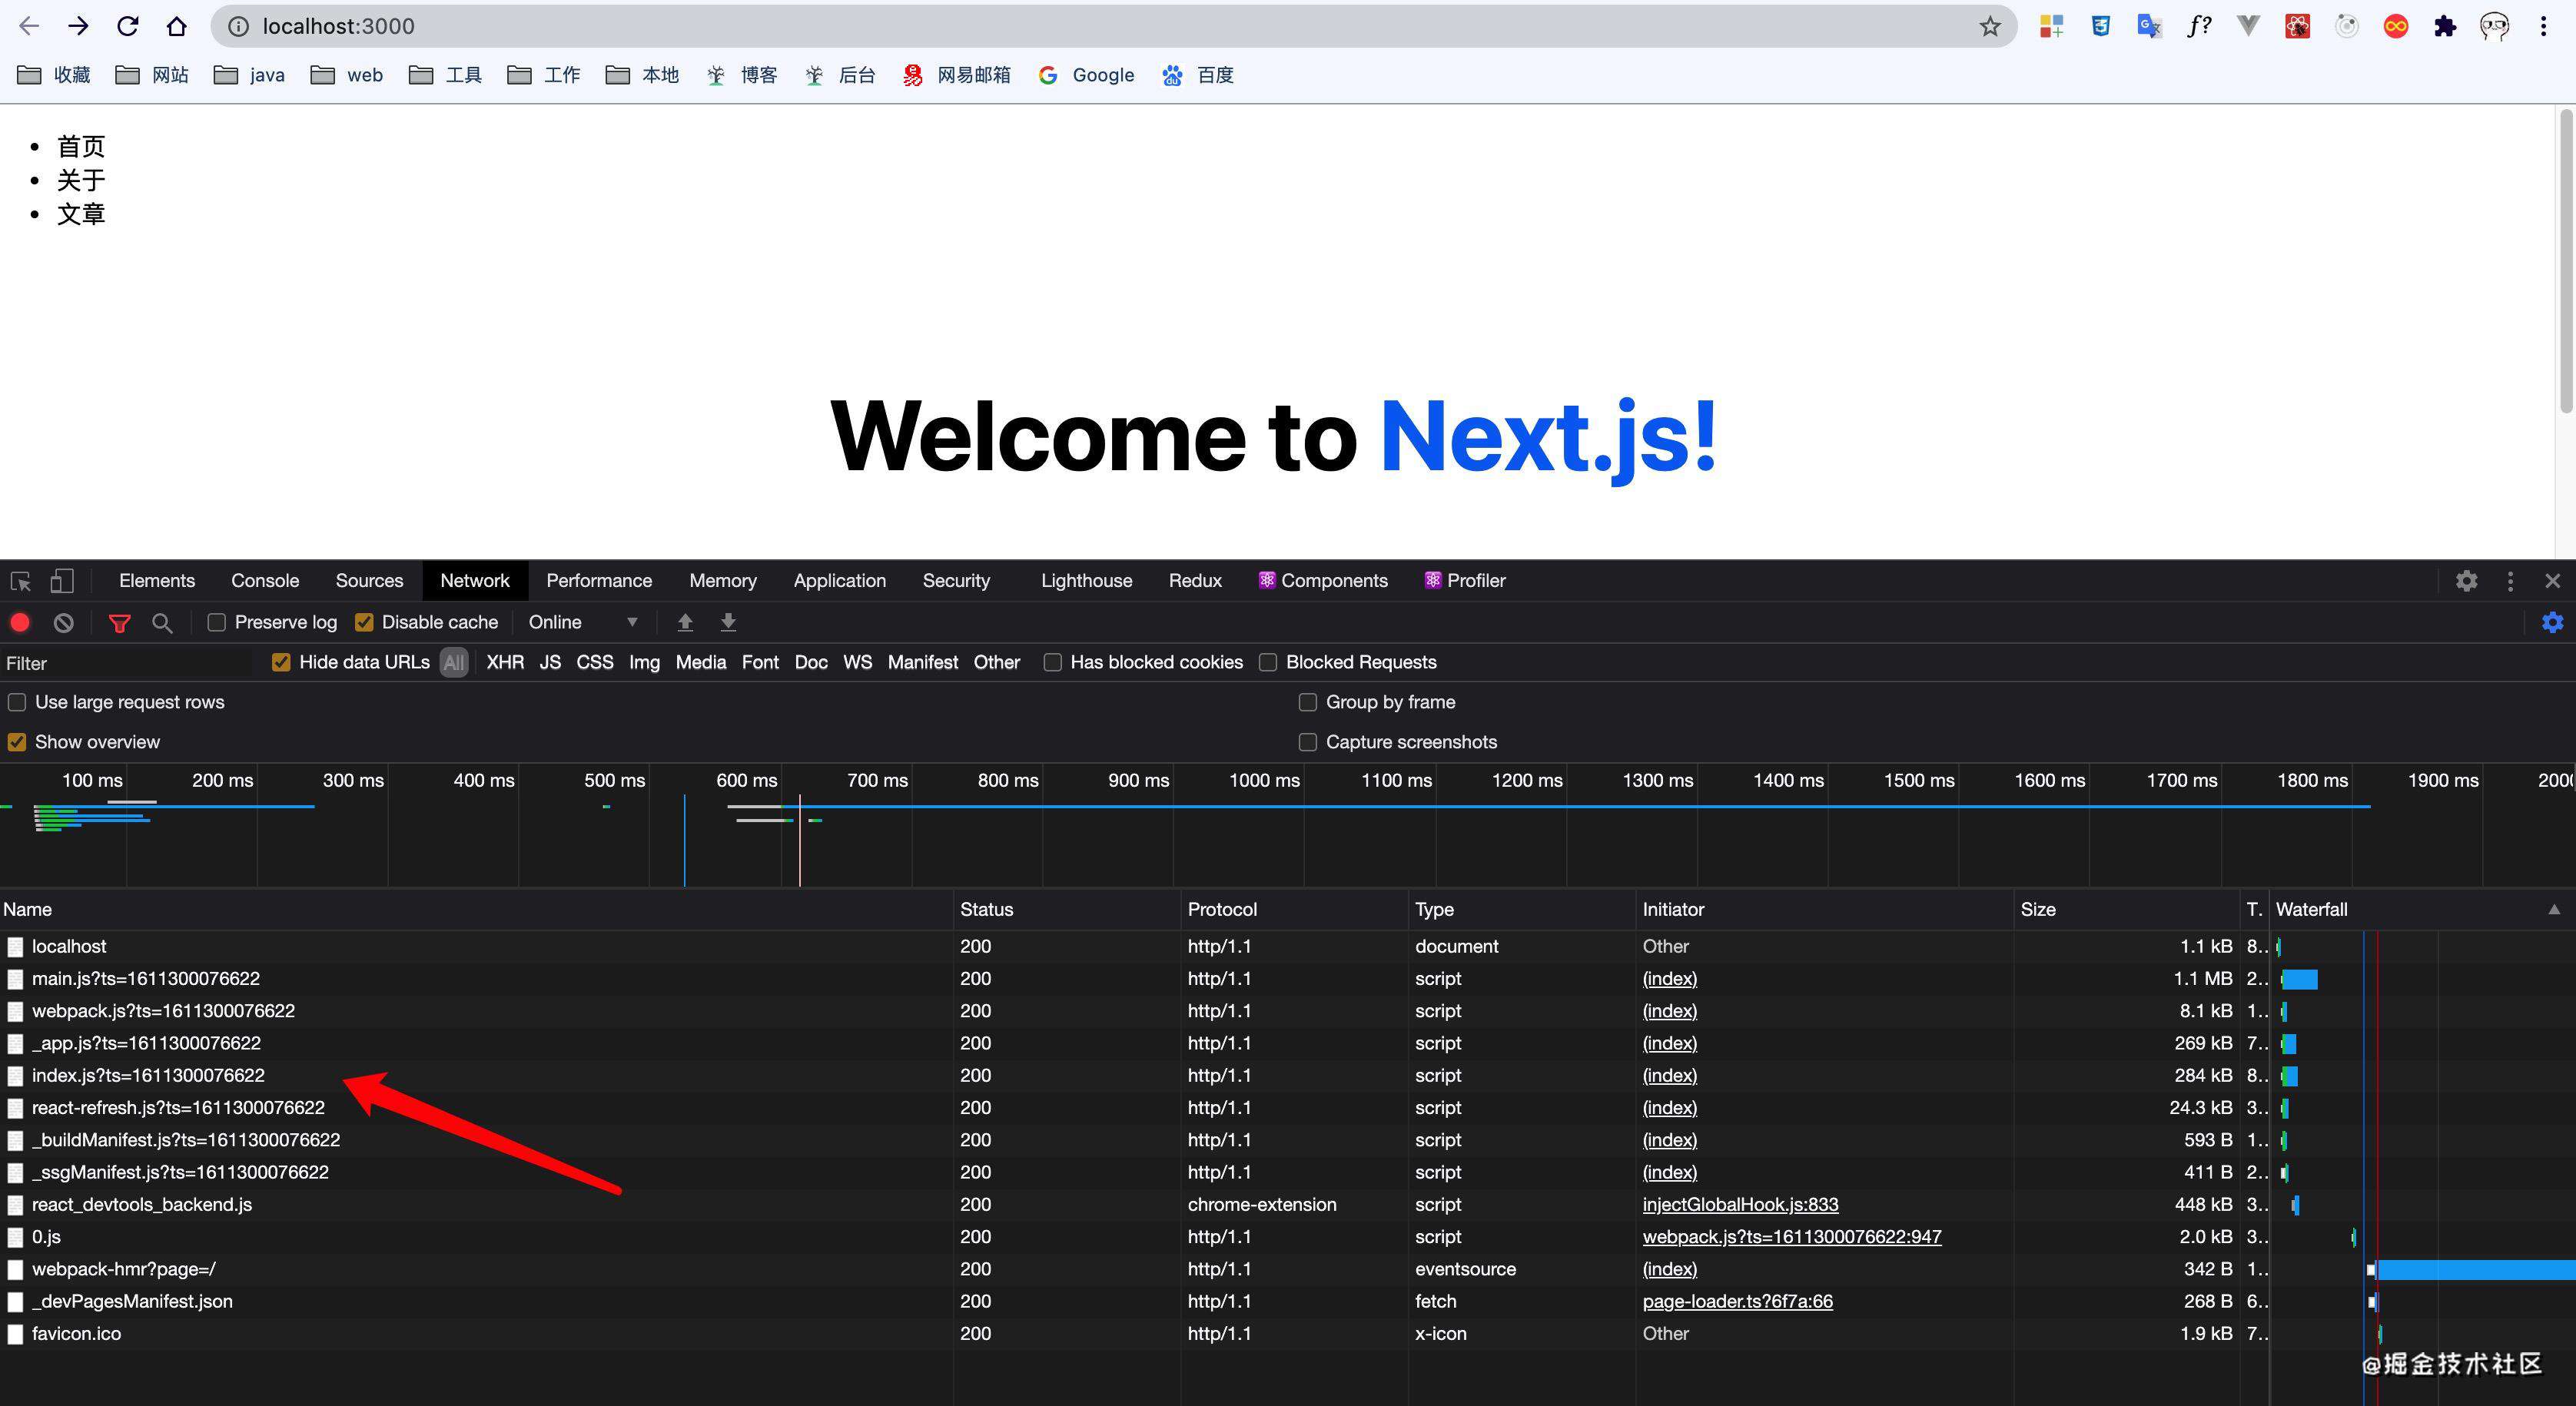Open the Chrome three-dot menu

pos(2543,26)
